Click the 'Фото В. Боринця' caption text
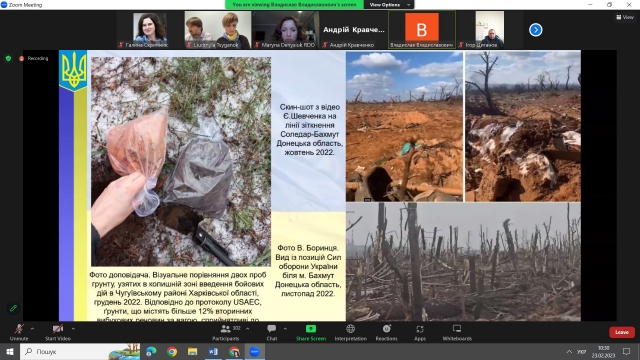The height and width of the screenshot is (360, 640). [x=308, y=271]
